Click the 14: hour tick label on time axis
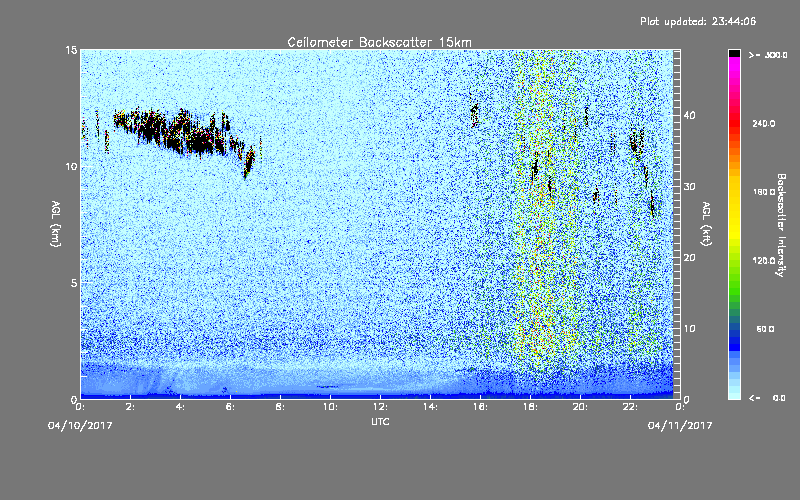This screenshot has width=800, height=500. (430, 407)
